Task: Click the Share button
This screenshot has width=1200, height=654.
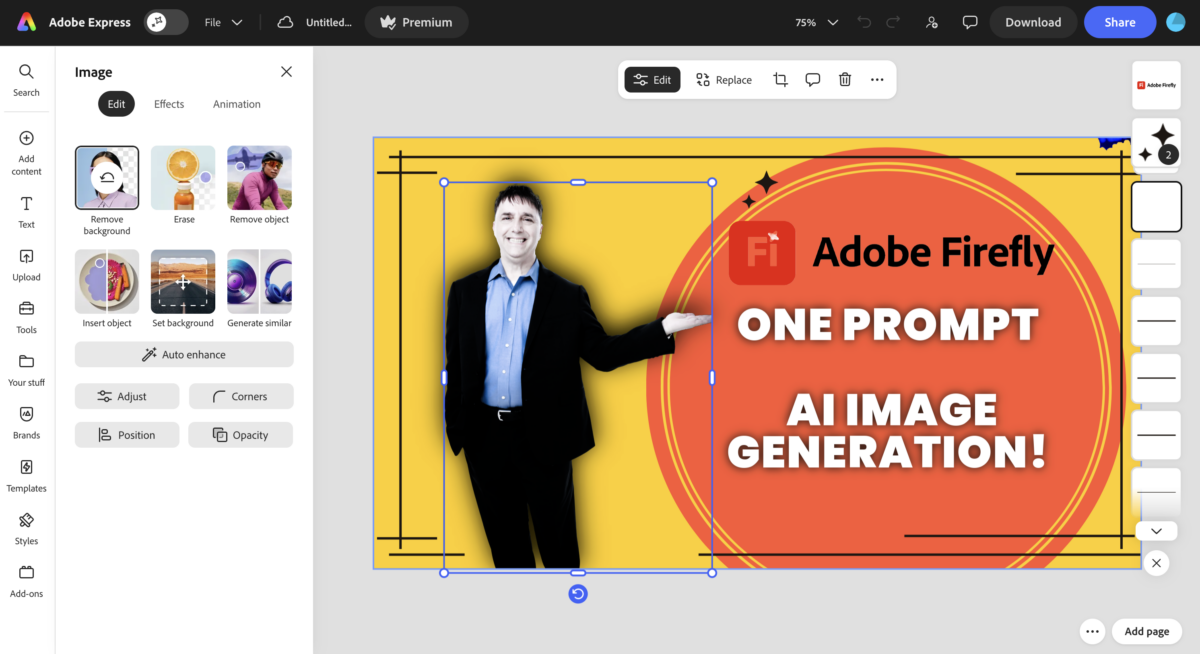Action: coord(1120,22)
